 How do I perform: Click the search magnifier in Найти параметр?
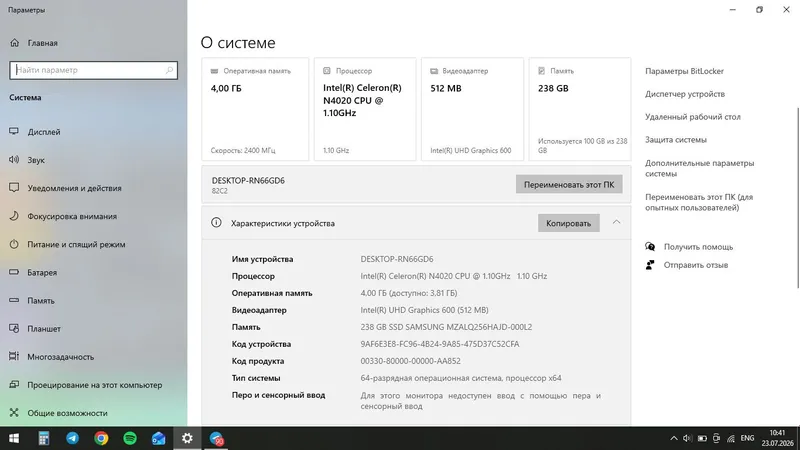pyautogui.click(x=169, y=70)
